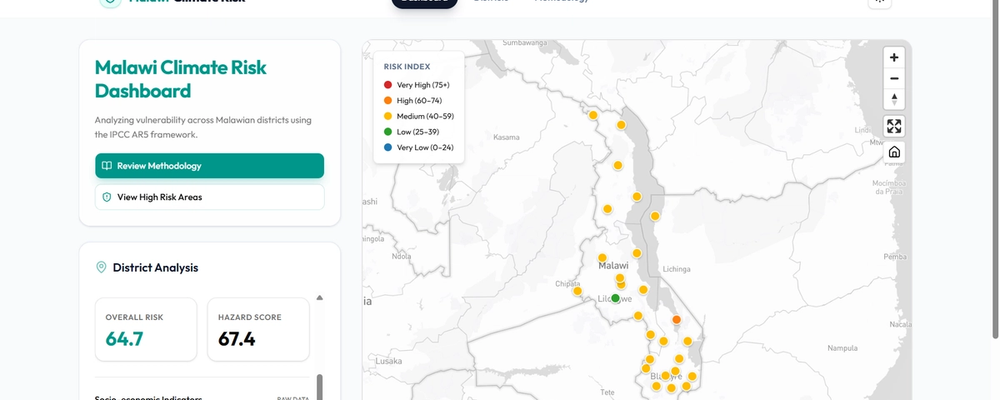Toggle fullscreen map view
The width and height of the screenshot is (1000, 400).
[894, 126]
